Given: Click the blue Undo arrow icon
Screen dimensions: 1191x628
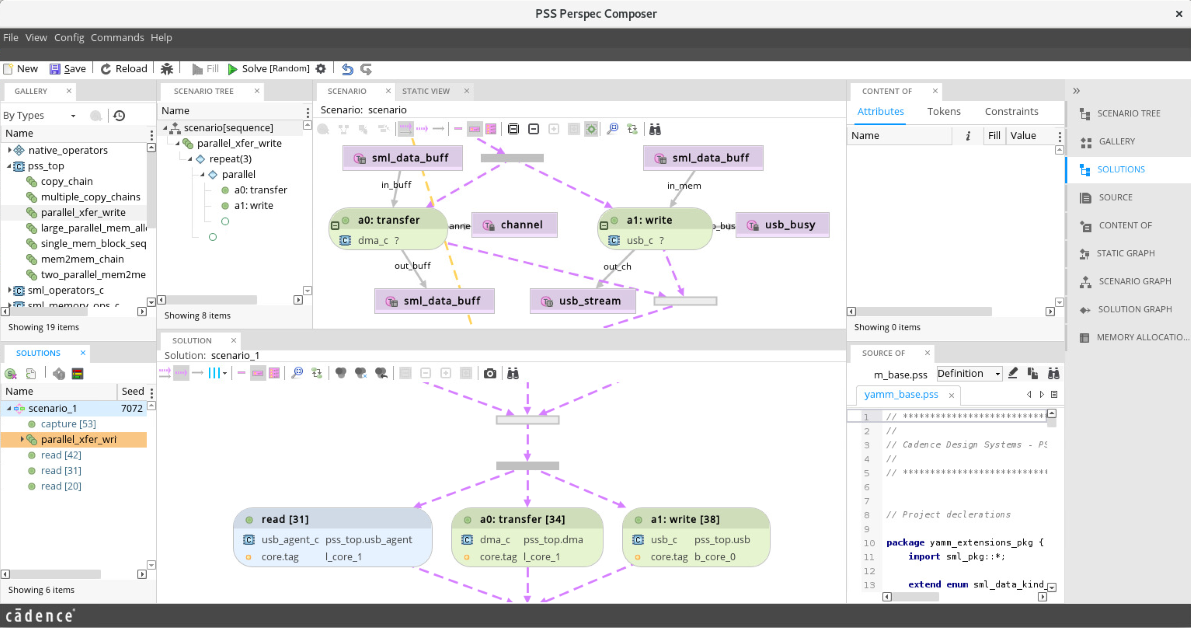Looking at the screenshot, I should (x=347, y=68).
